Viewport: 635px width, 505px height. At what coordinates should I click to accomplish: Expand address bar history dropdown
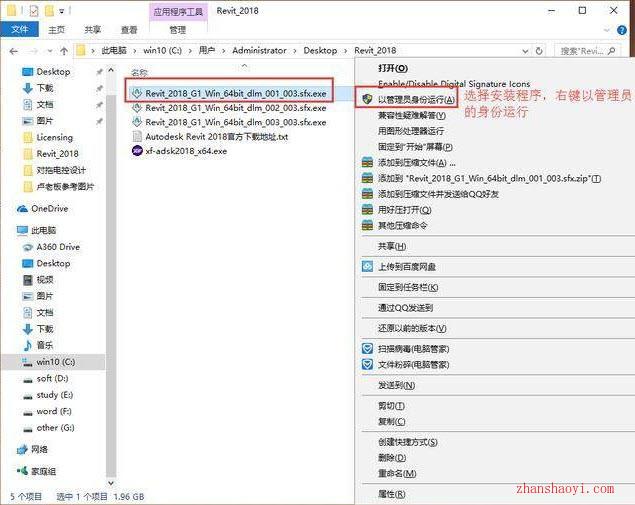point(525,51)
